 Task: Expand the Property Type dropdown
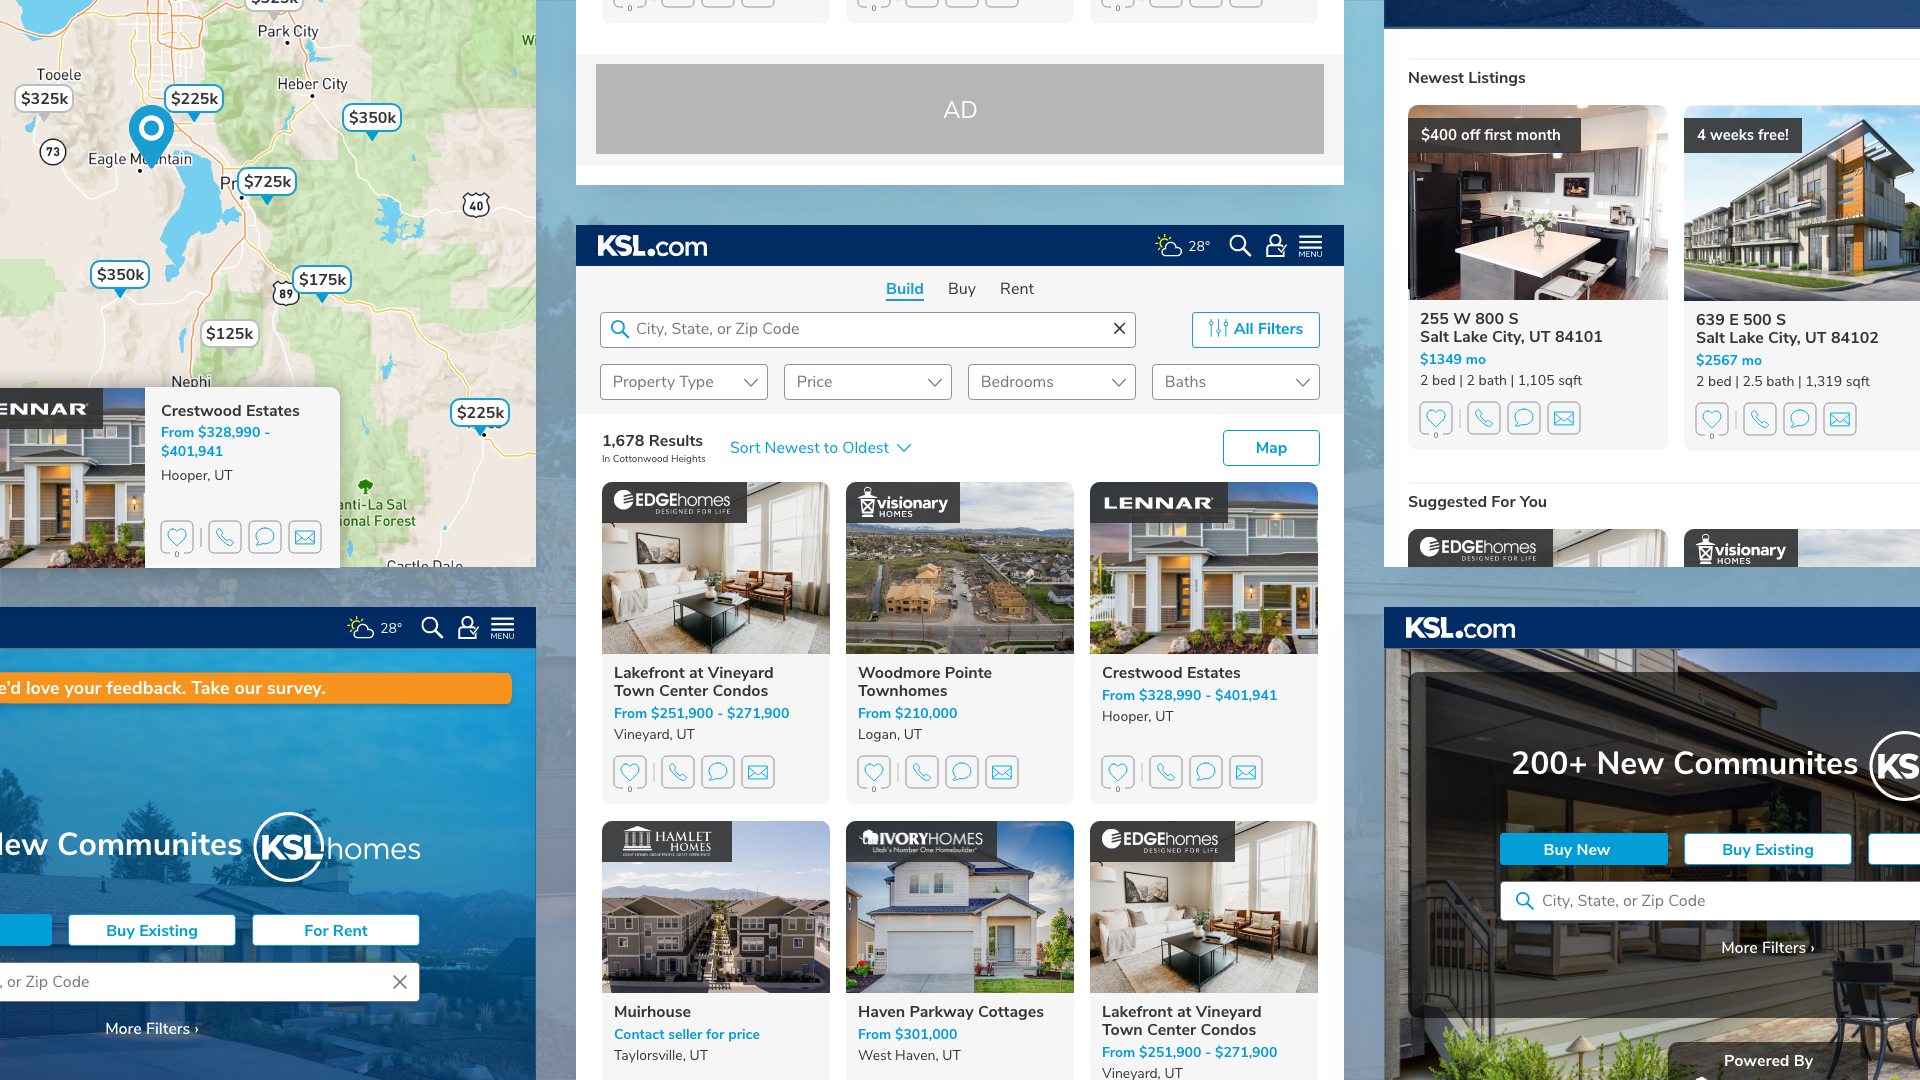click(x=684, y=382)
